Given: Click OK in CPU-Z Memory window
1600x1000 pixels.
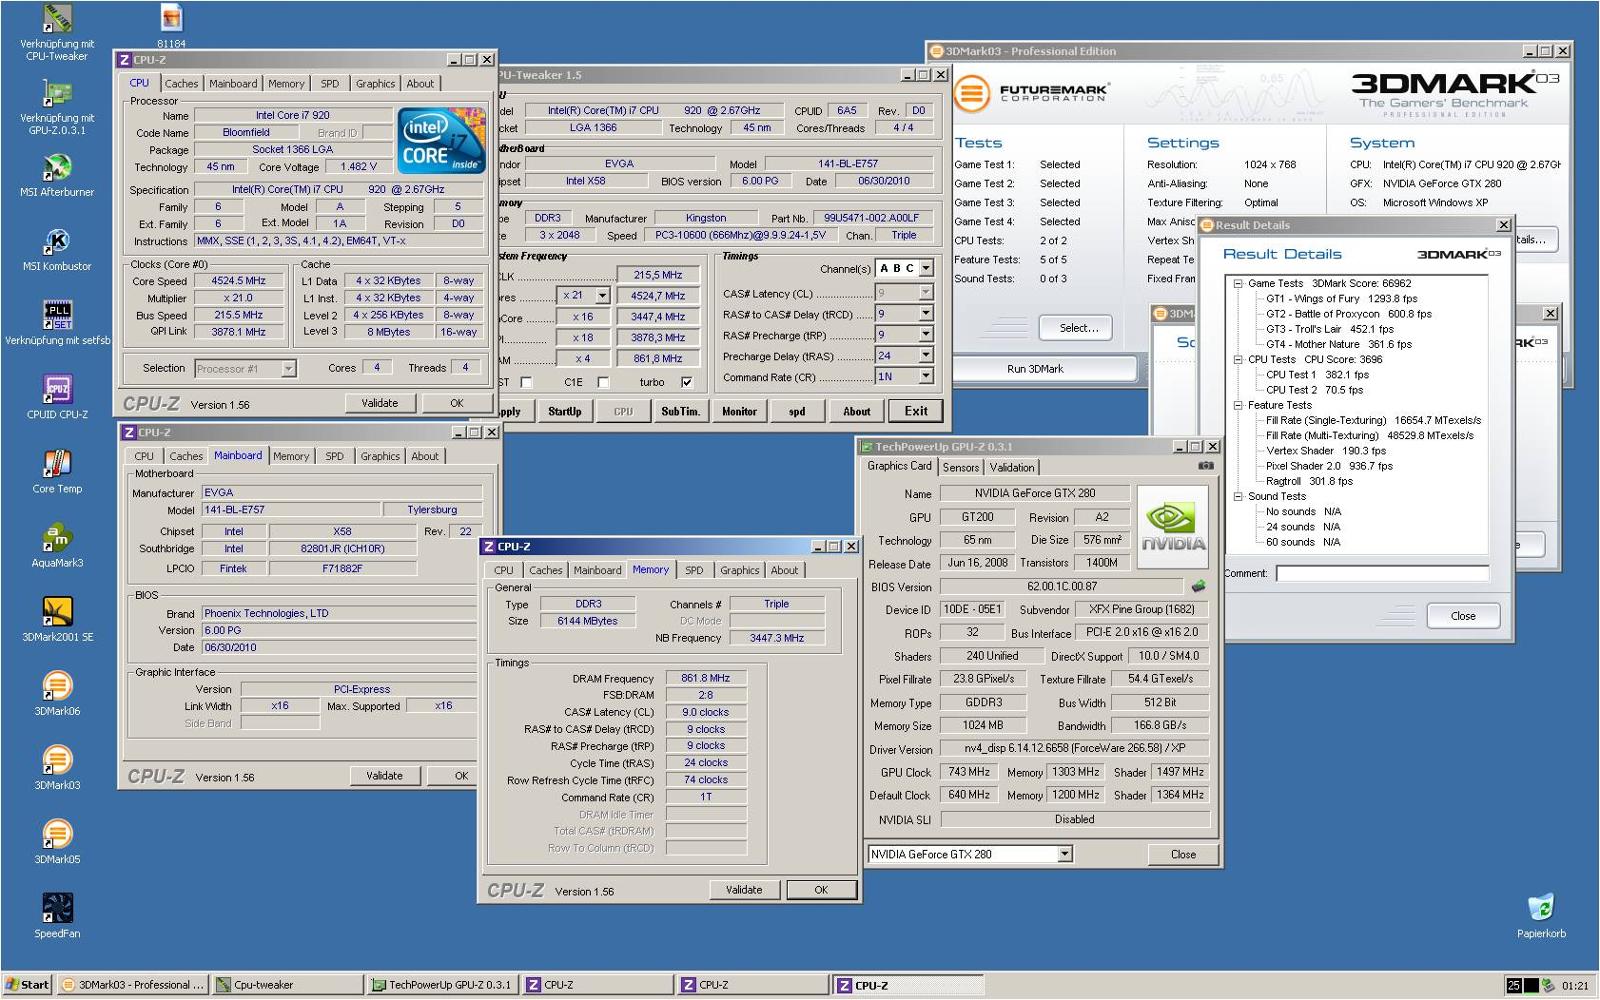Looking at the screenshot, I should tap(821, 890).
